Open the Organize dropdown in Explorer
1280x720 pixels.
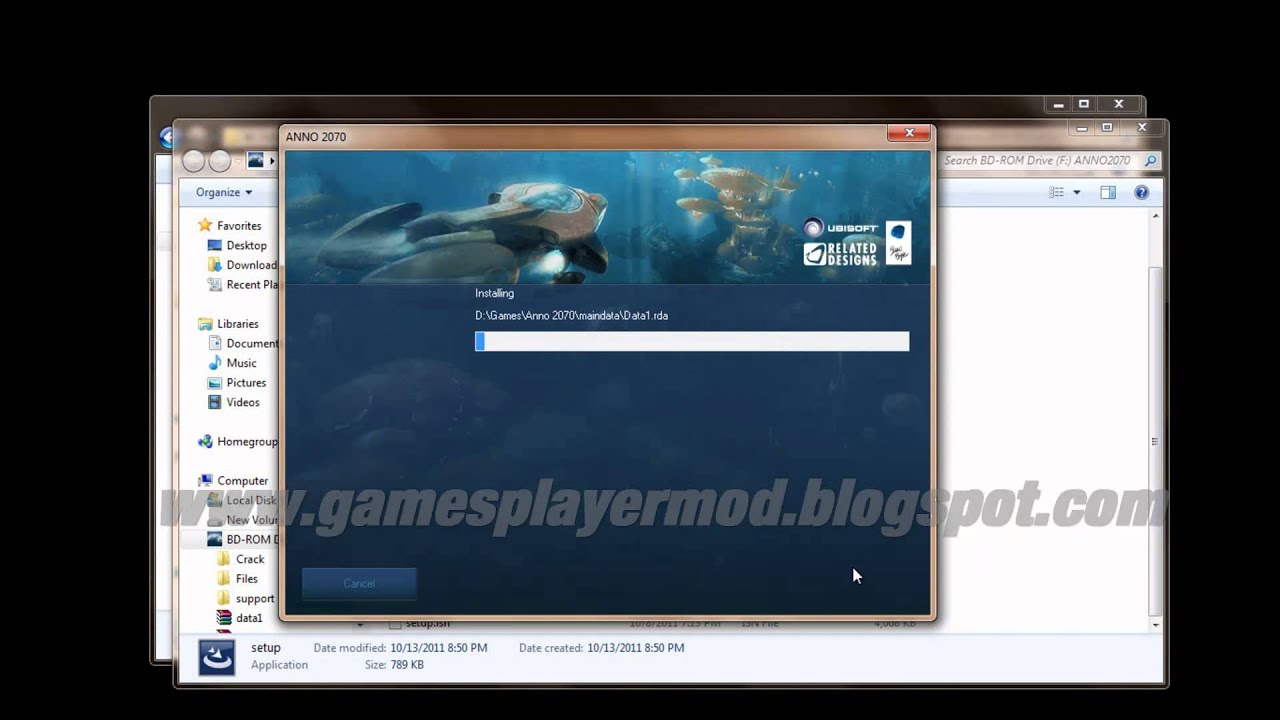[x=224, y=192]
